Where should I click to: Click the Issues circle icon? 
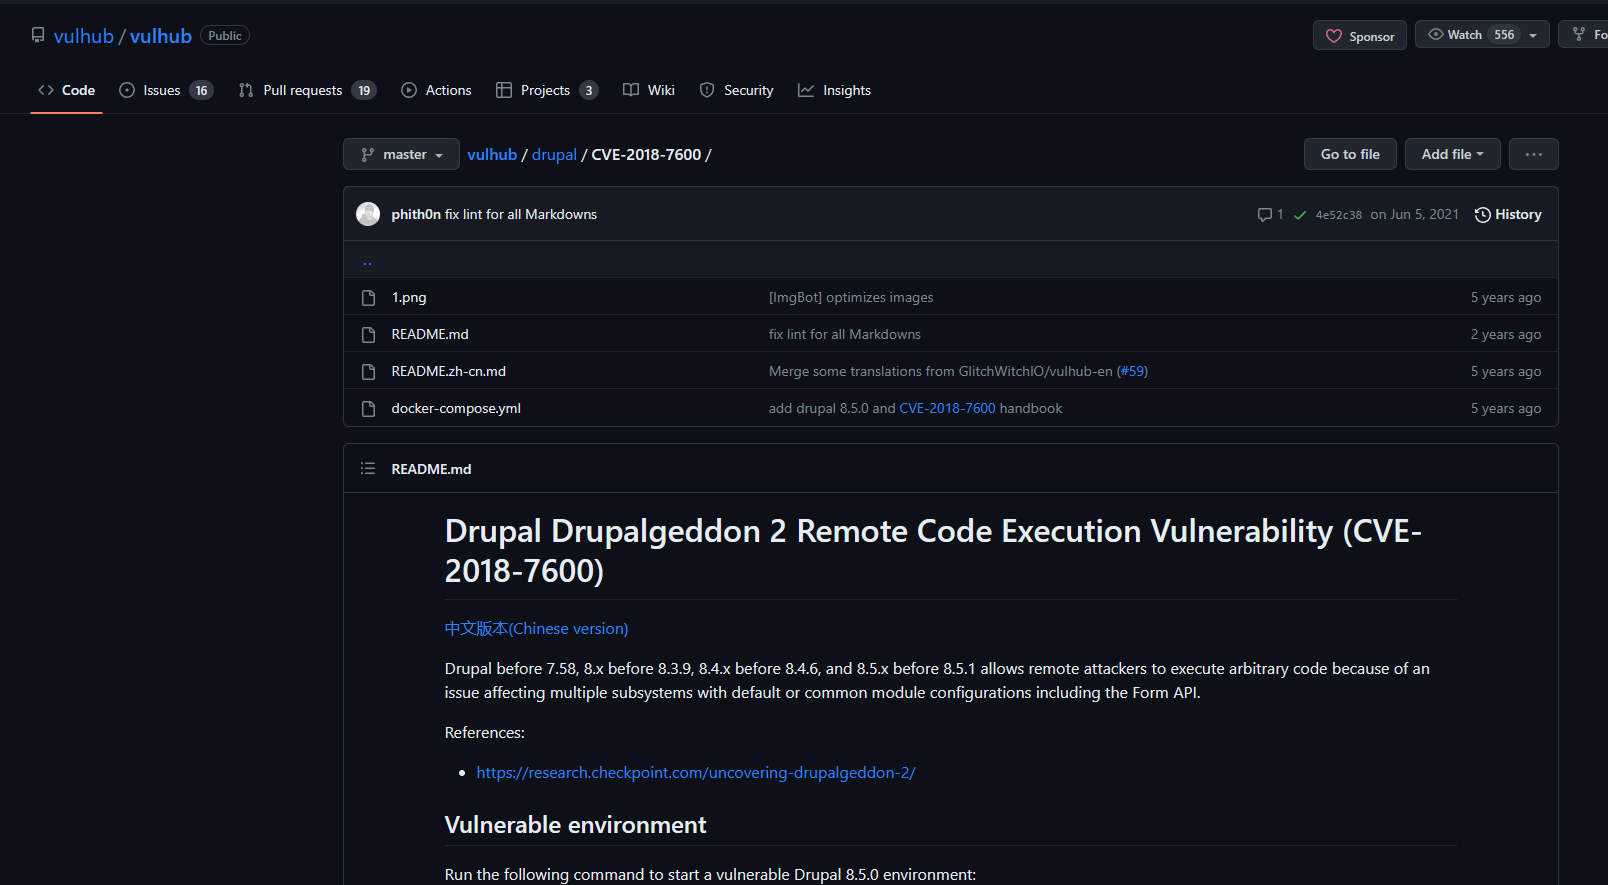point(127,90)
